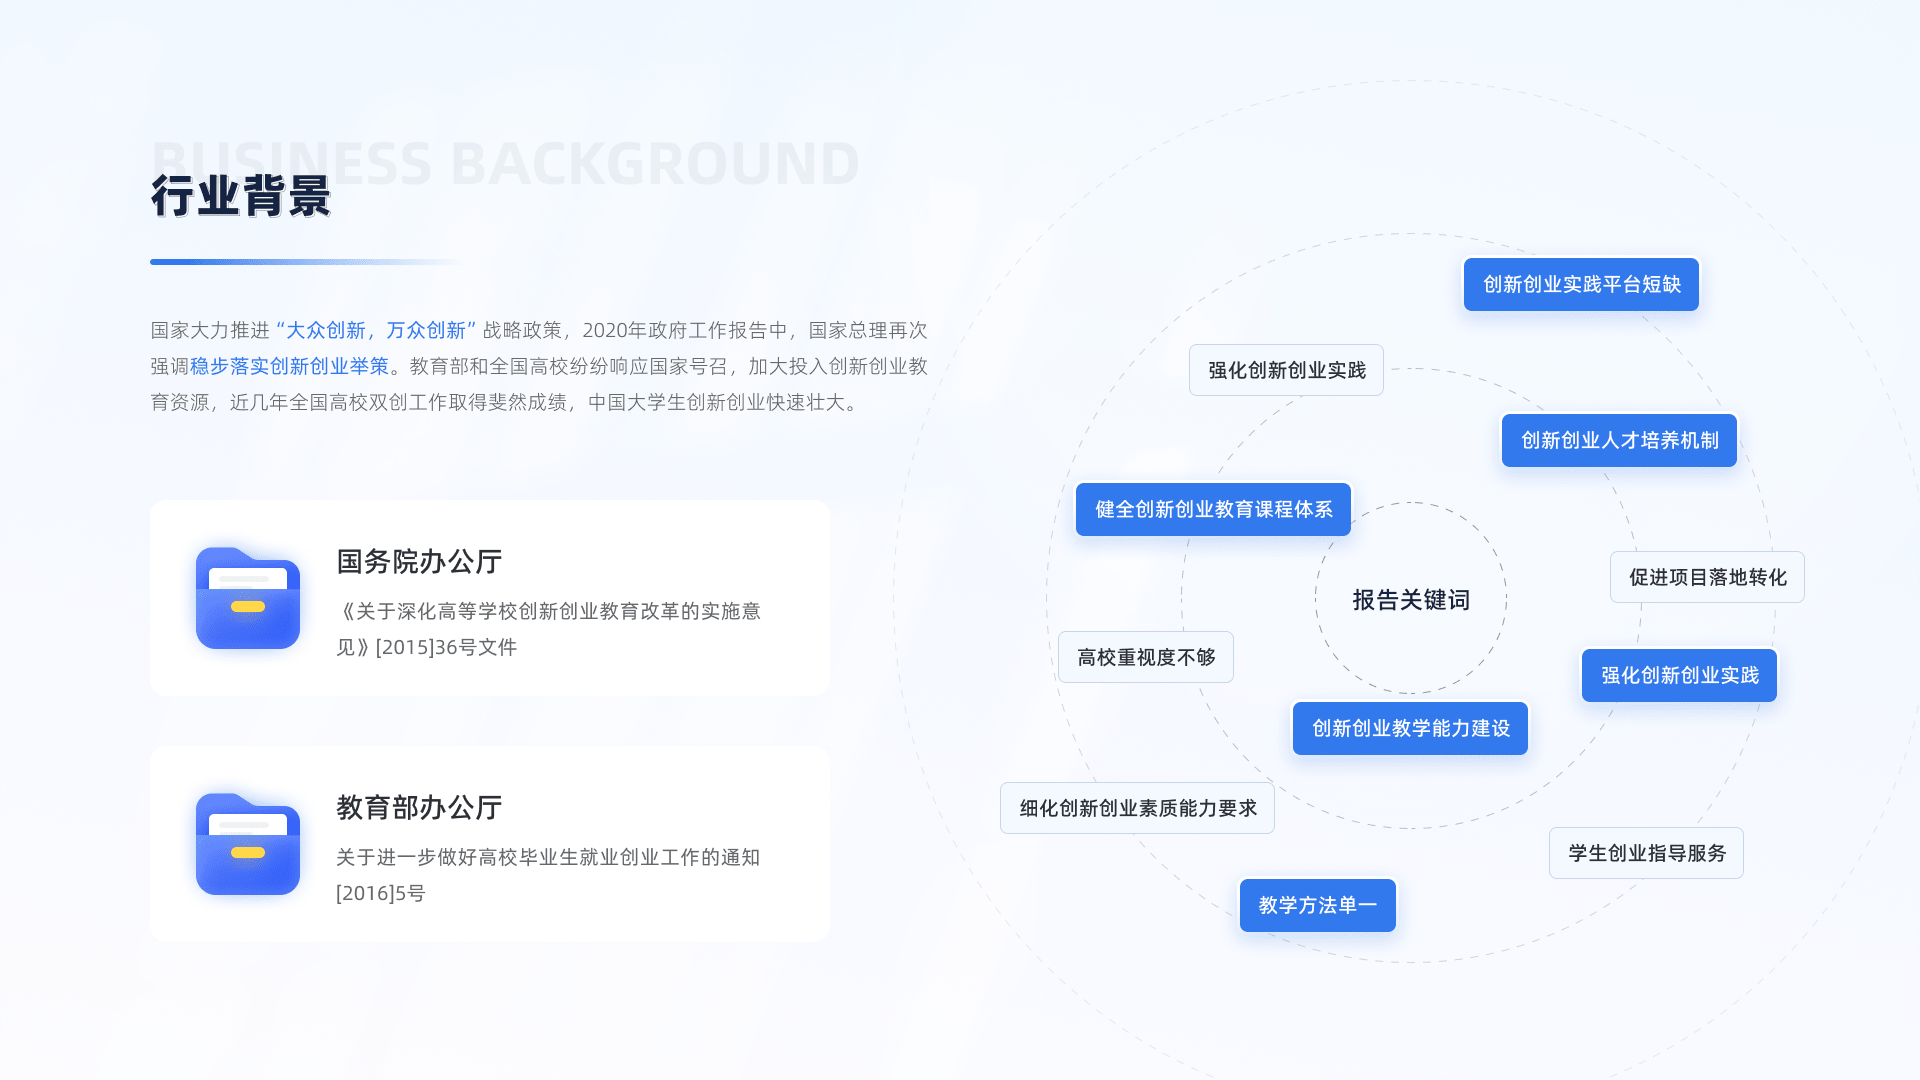This screenshot has width=1920, height=1080.
Task: Click the 国务院办公厅 card title
Action: 419,562
